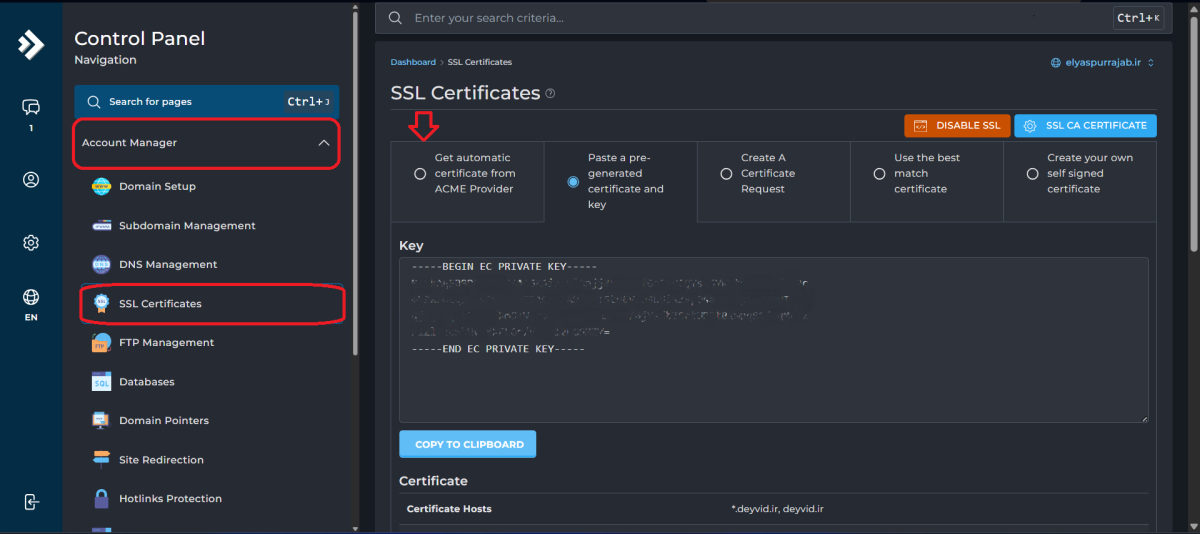Screen dimensions: 1200x534
Task: Click the Databases SQL icon
Action: [x=101, y=382]
